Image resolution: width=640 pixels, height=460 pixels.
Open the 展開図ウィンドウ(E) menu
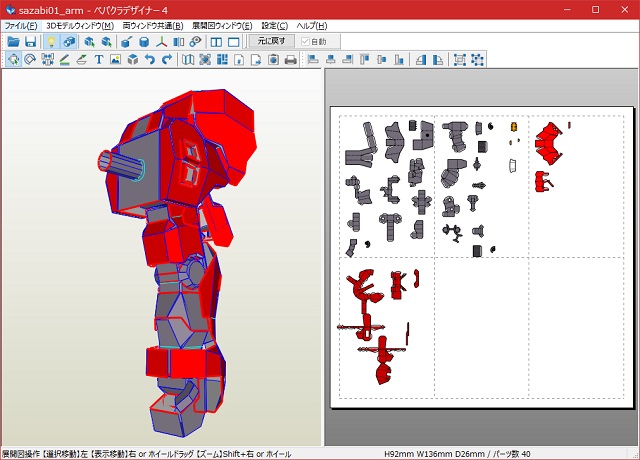coord(222,26)
